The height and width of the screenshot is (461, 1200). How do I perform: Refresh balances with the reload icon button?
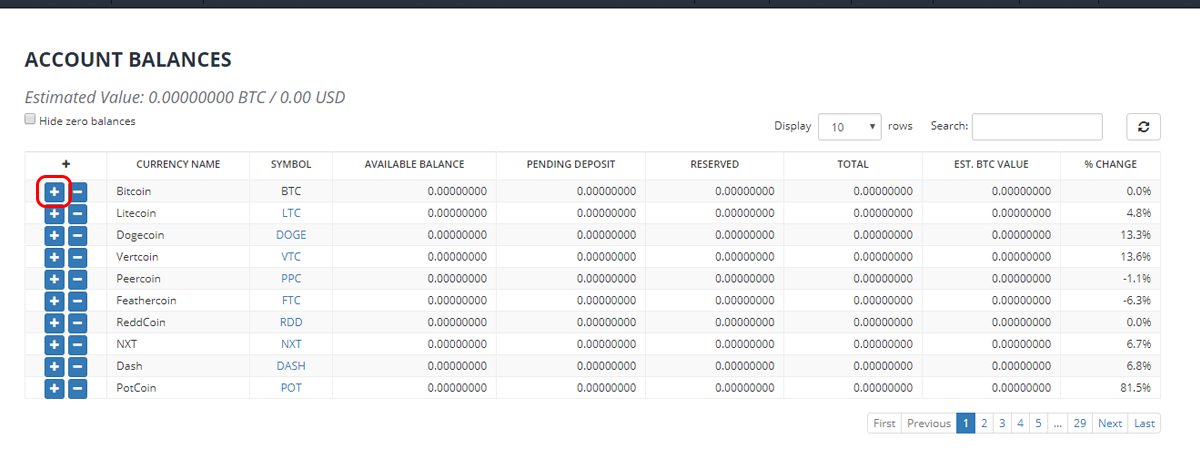[1143, 127]
